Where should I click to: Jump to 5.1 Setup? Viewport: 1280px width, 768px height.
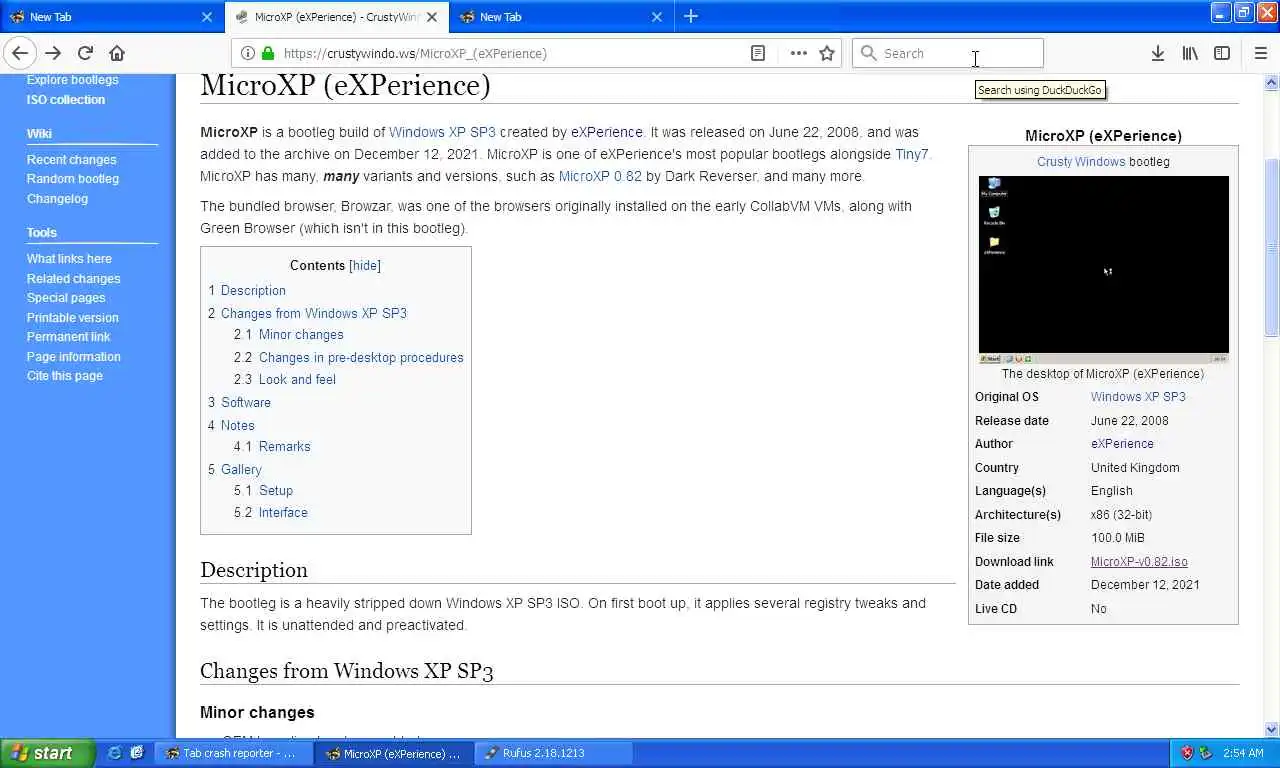[263, 490]
